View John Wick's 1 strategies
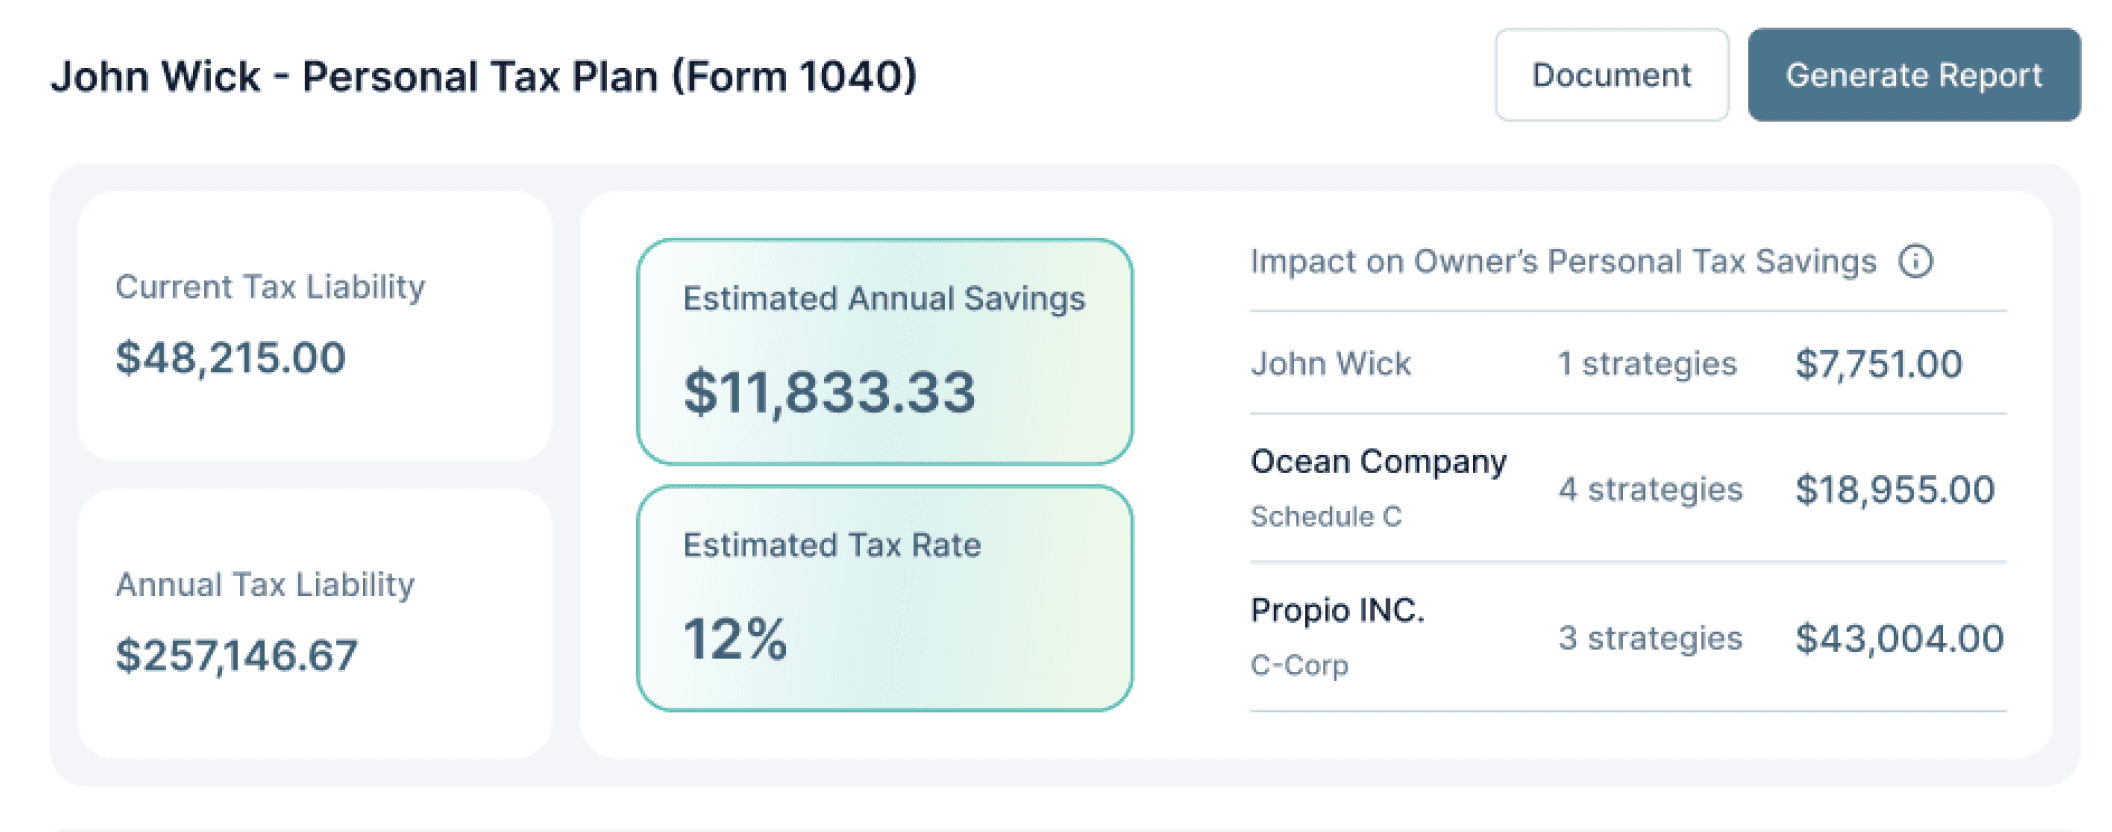The width and height of the screenshot is (2112, 832). click(x=1647, y=364)
